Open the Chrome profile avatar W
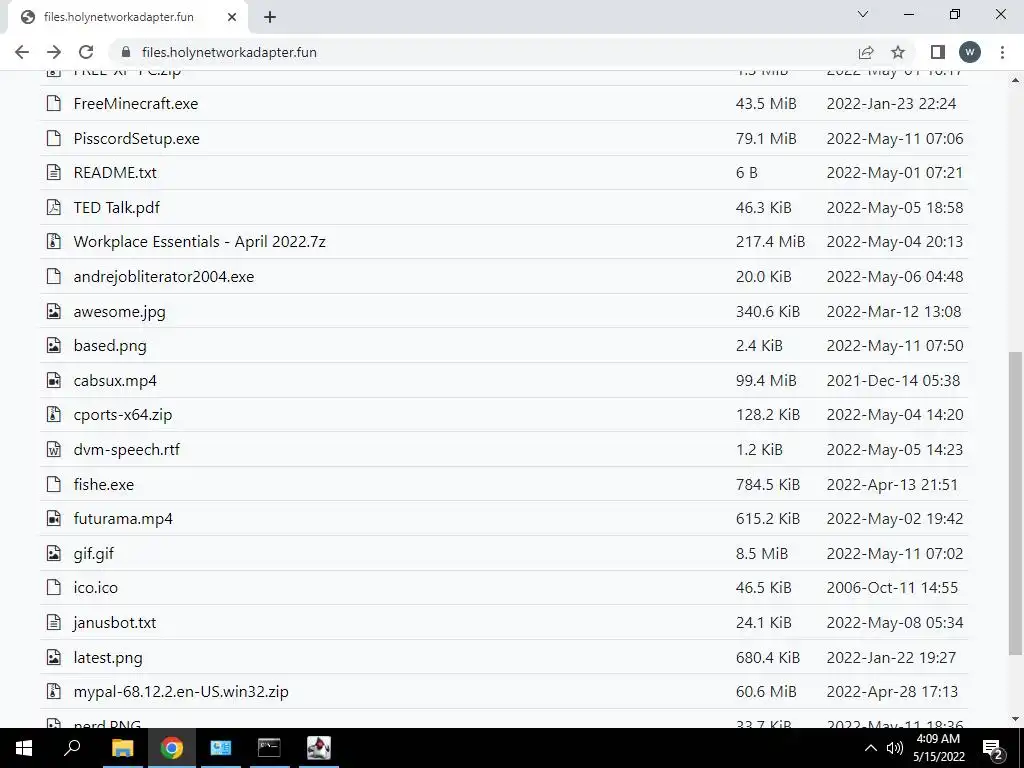Viewport: 1024px width, 768px height. click(x=970, y=52)
